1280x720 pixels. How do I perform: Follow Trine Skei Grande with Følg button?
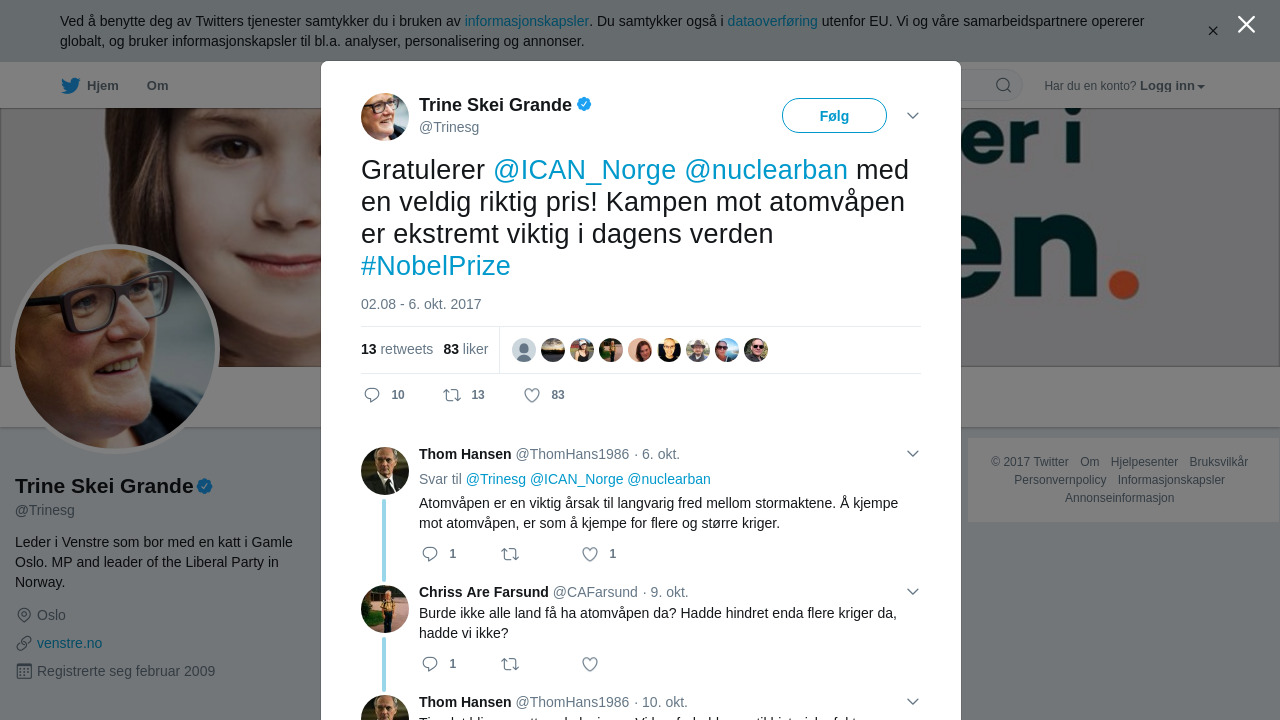click(x=834, y=116)
